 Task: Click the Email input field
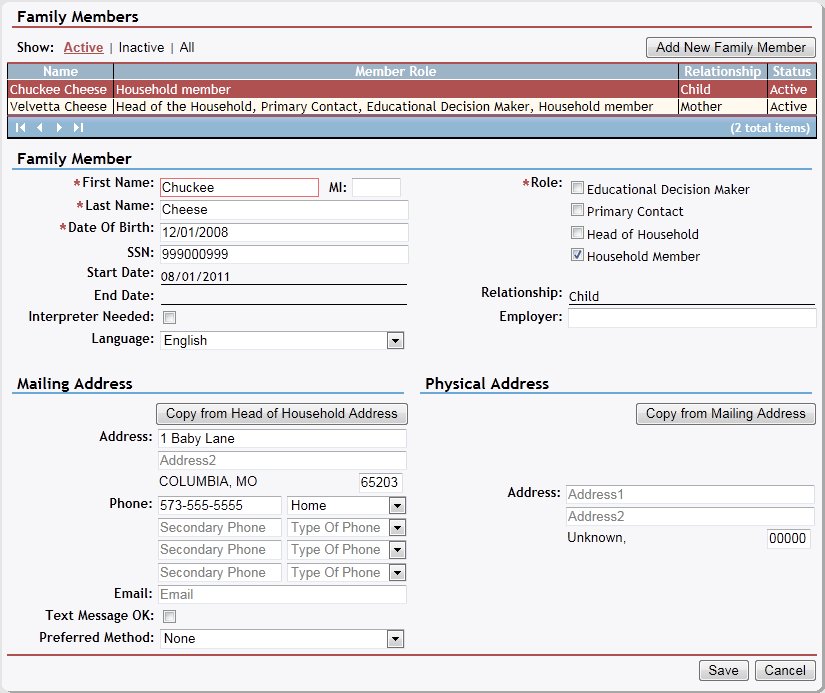(283, 594)
